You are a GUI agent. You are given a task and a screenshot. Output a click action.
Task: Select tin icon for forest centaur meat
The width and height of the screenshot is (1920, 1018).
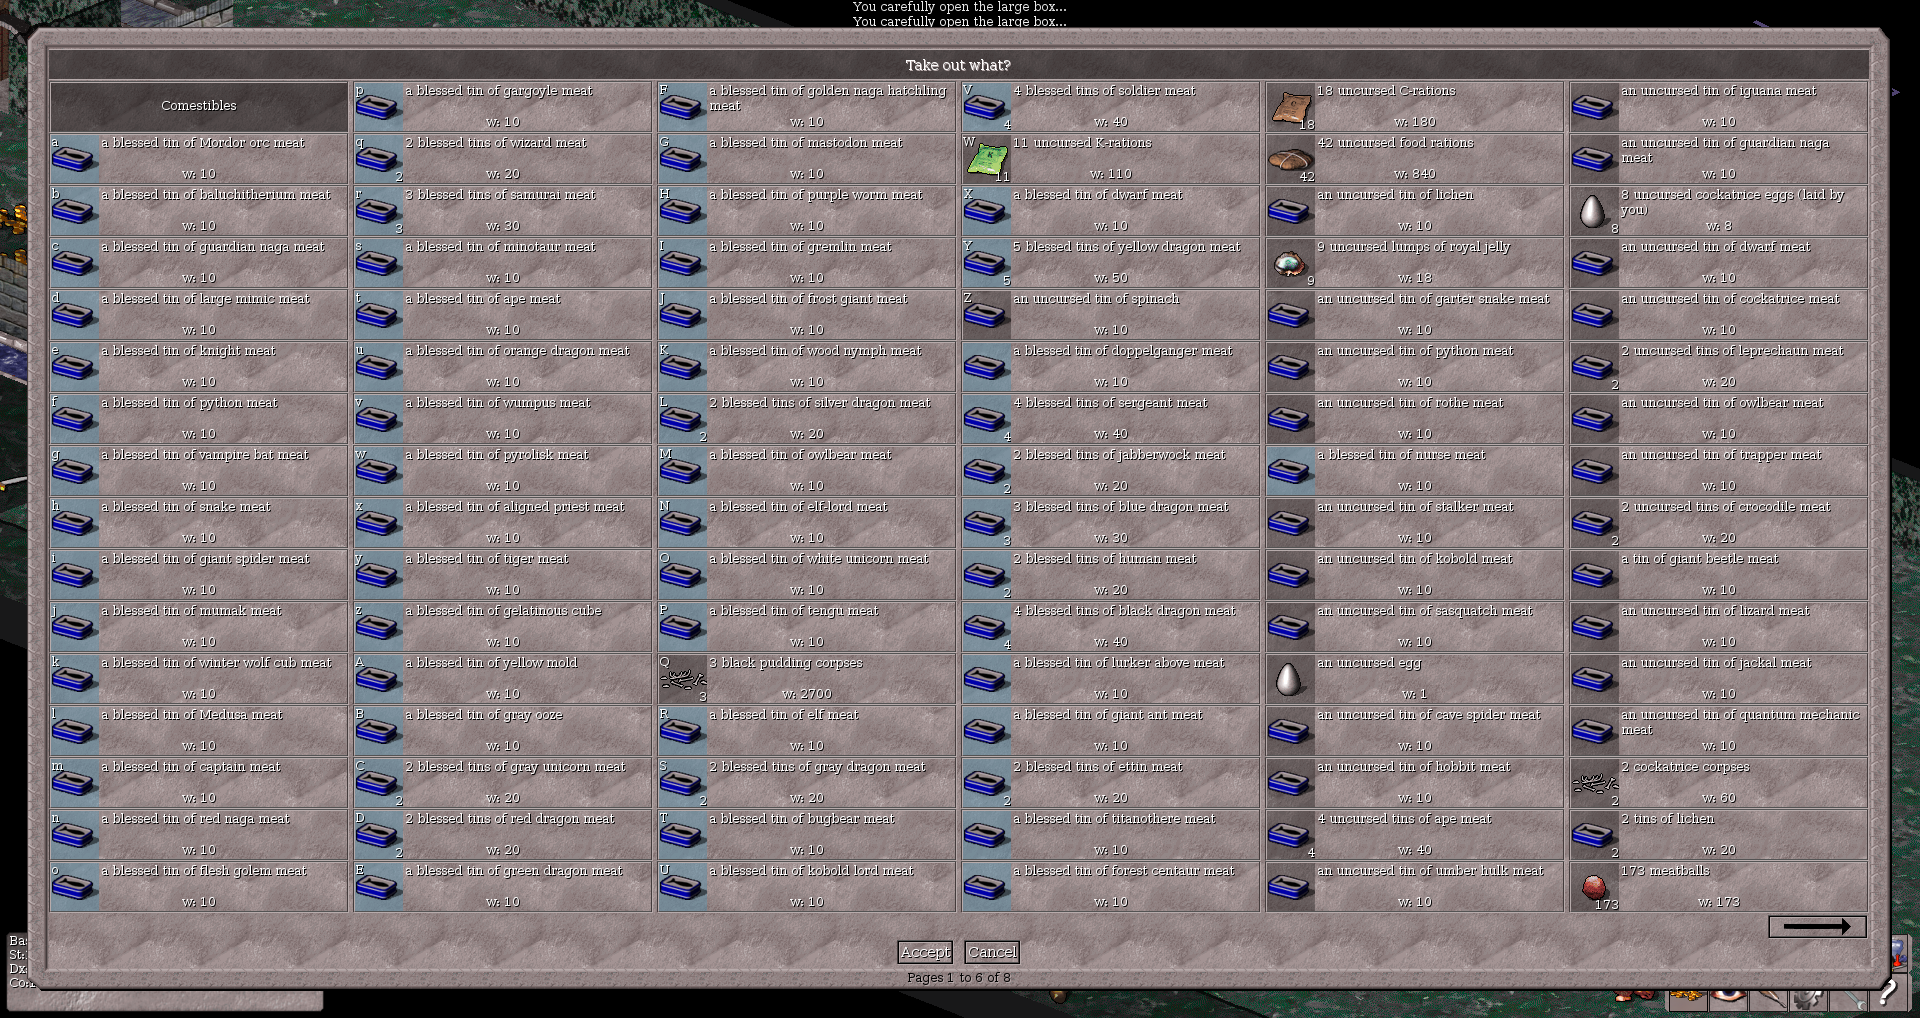coord(987,887)
